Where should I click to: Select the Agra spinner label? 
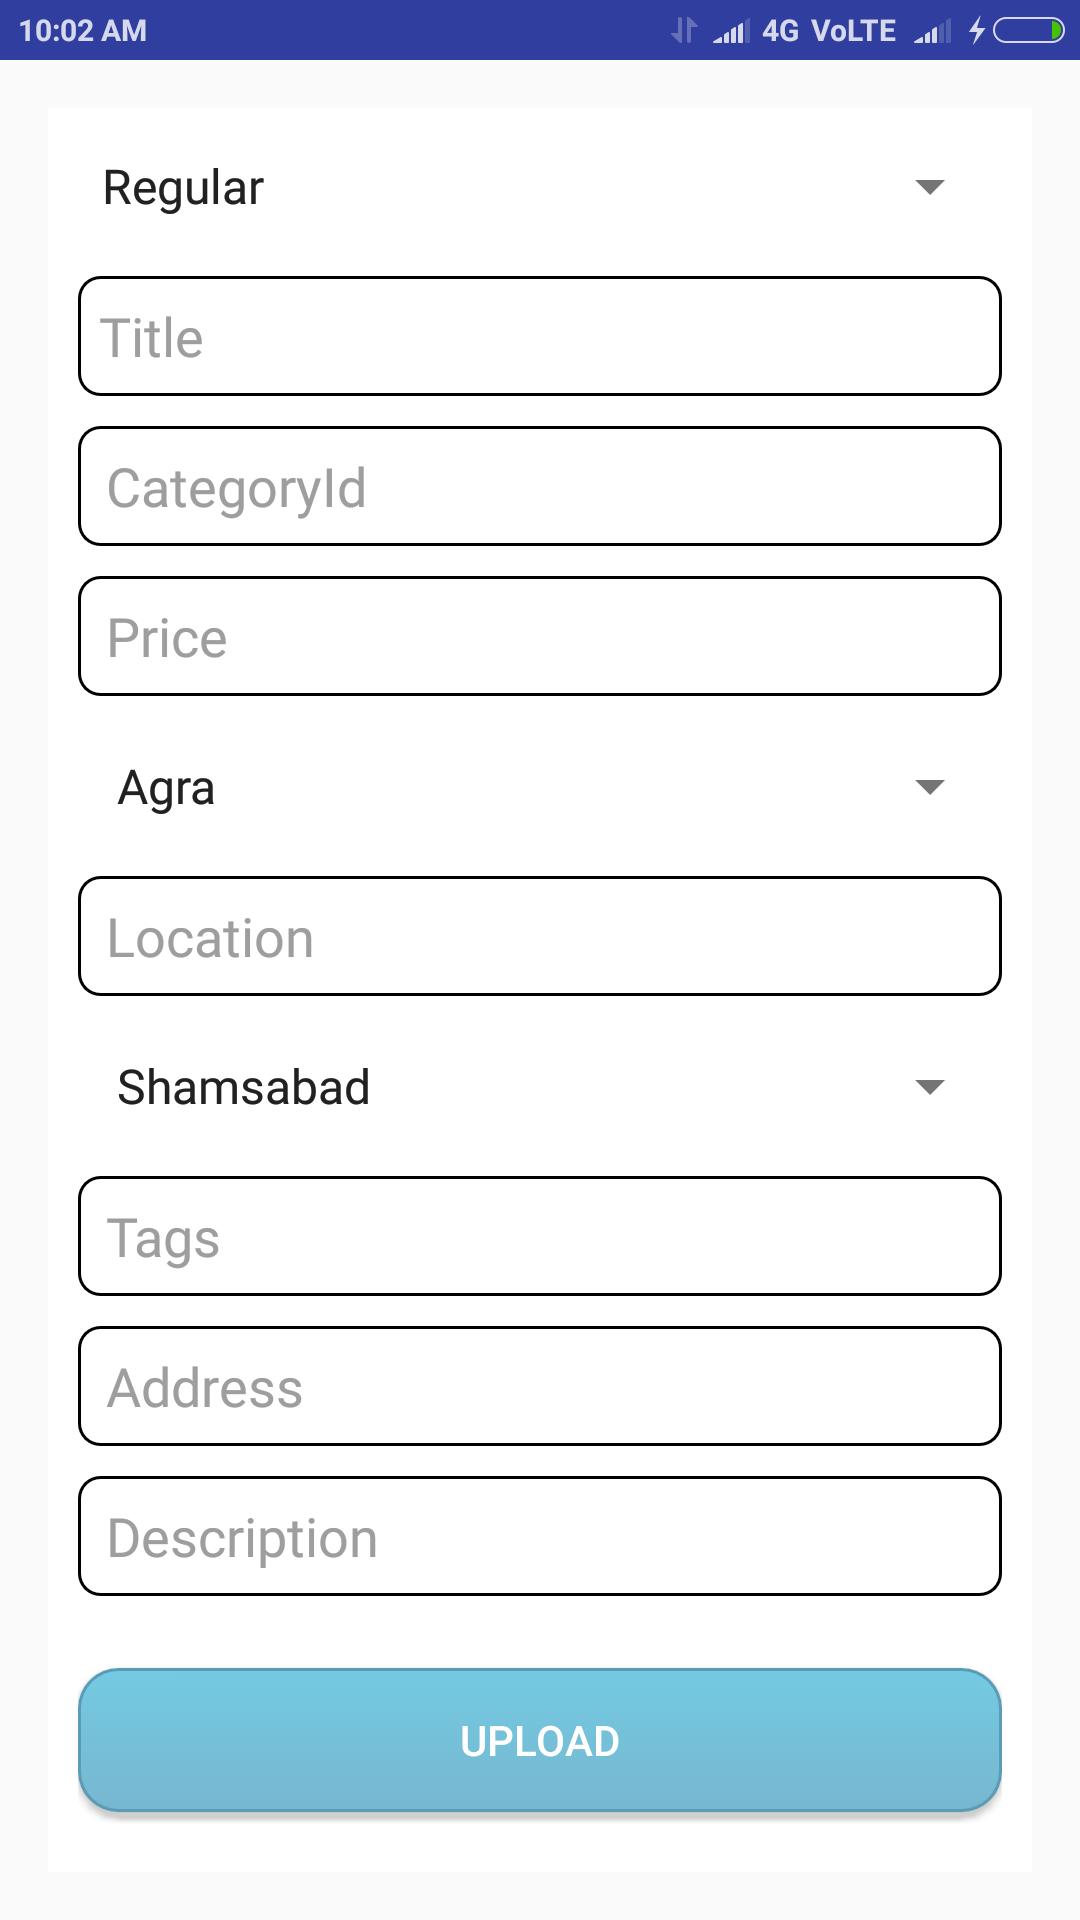point(166,788)
